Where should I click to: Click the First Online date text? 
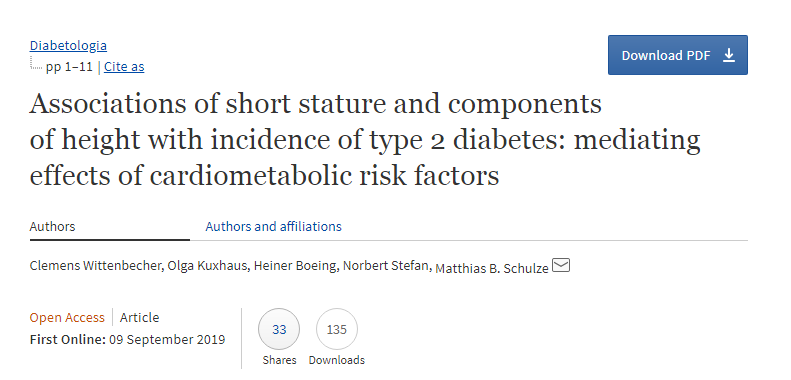pyautogui.click(x=128, y=339)
